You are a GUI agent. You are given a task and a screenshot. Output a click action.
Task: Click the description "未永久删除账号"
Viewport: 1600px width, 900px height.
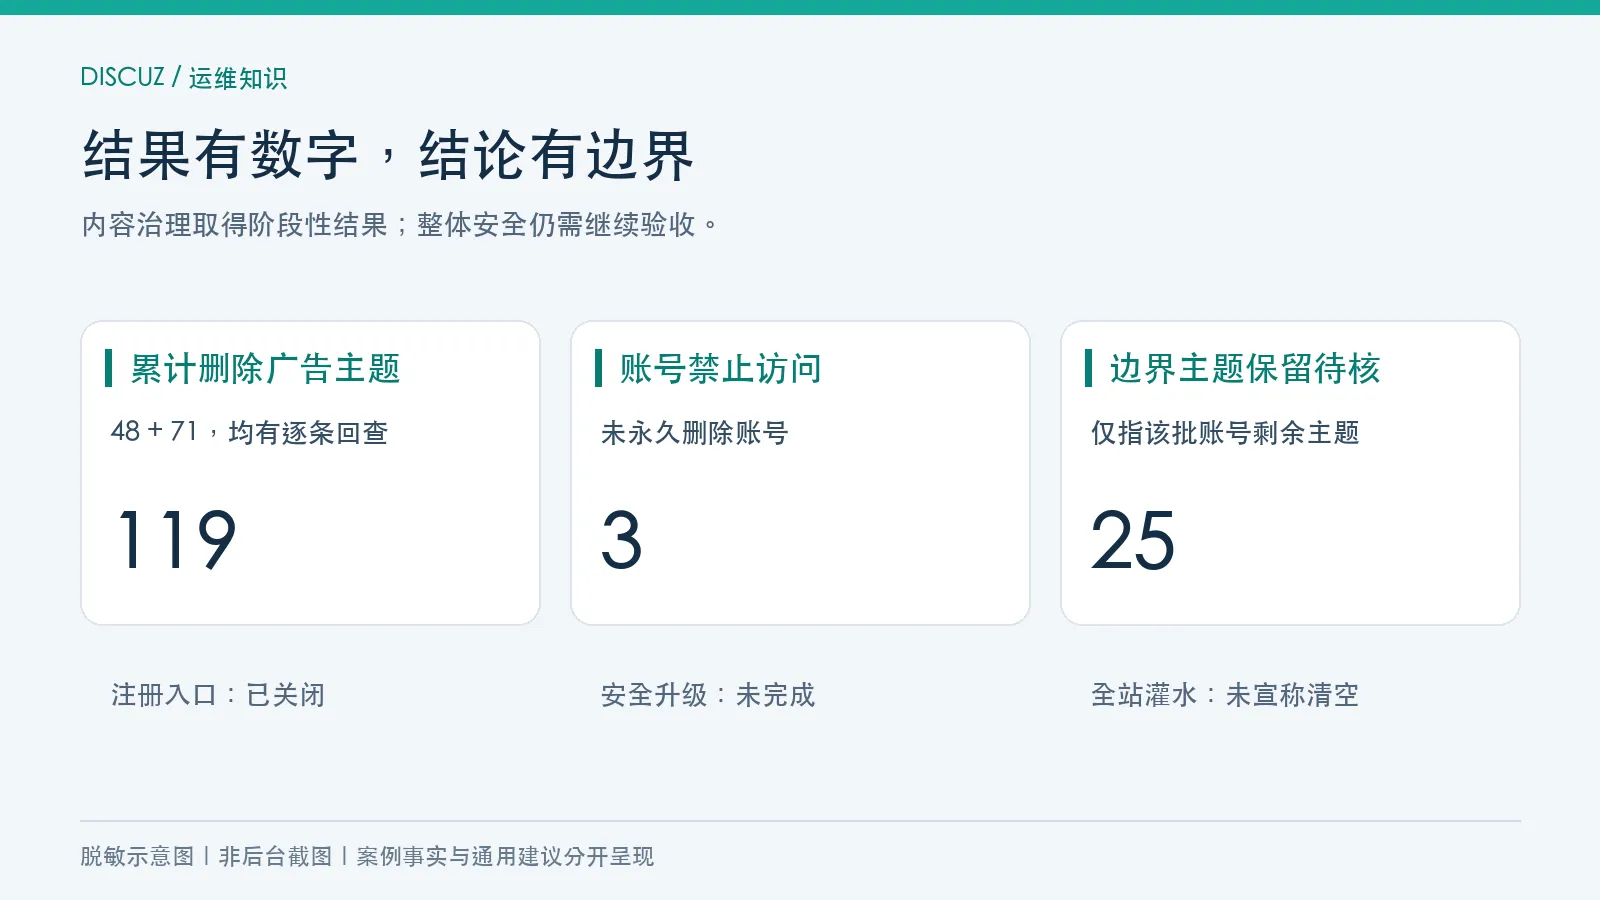695,433
